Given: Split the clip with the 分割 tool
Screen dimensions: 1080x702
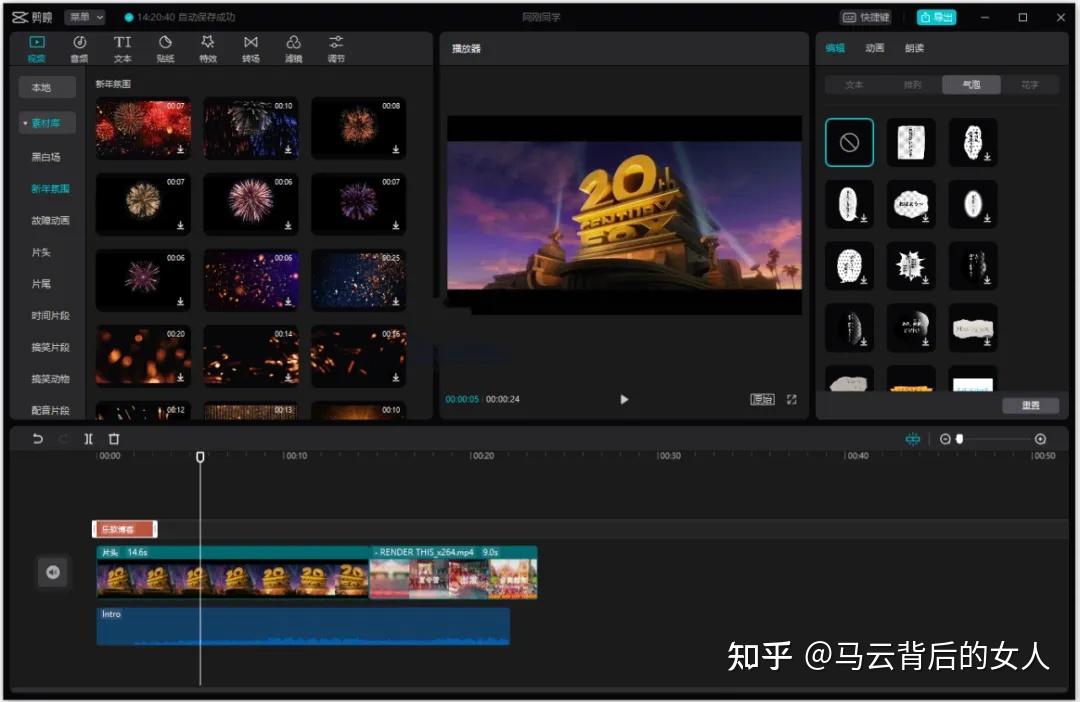Looking at the screenshot, I should (x=87, y=438).
